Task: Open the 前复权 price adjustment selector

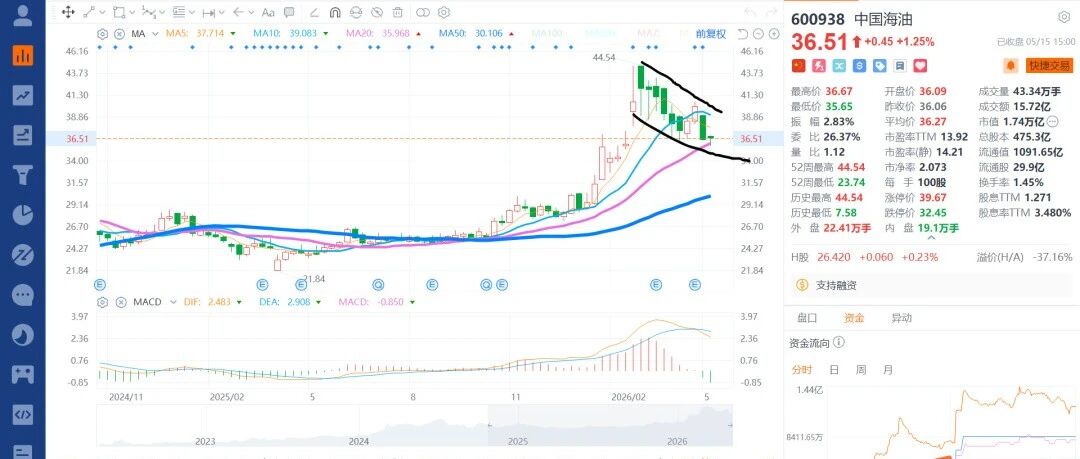Action: tap(711, 34)
